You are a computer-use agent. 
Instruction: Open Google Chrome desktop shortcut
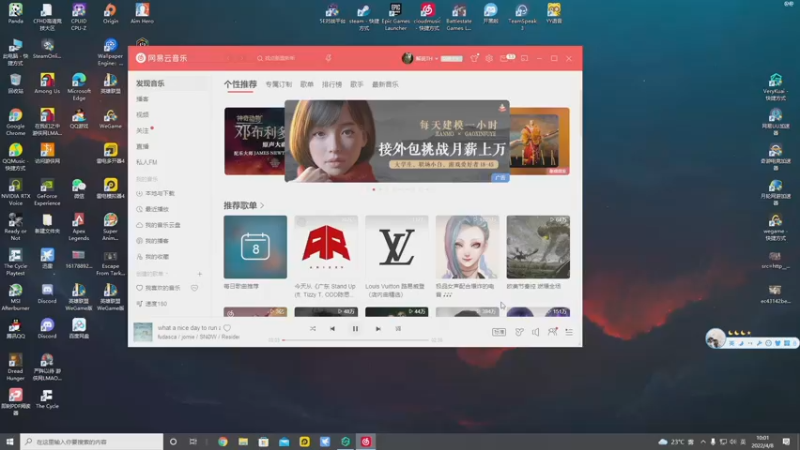click(x=15, y=122)
